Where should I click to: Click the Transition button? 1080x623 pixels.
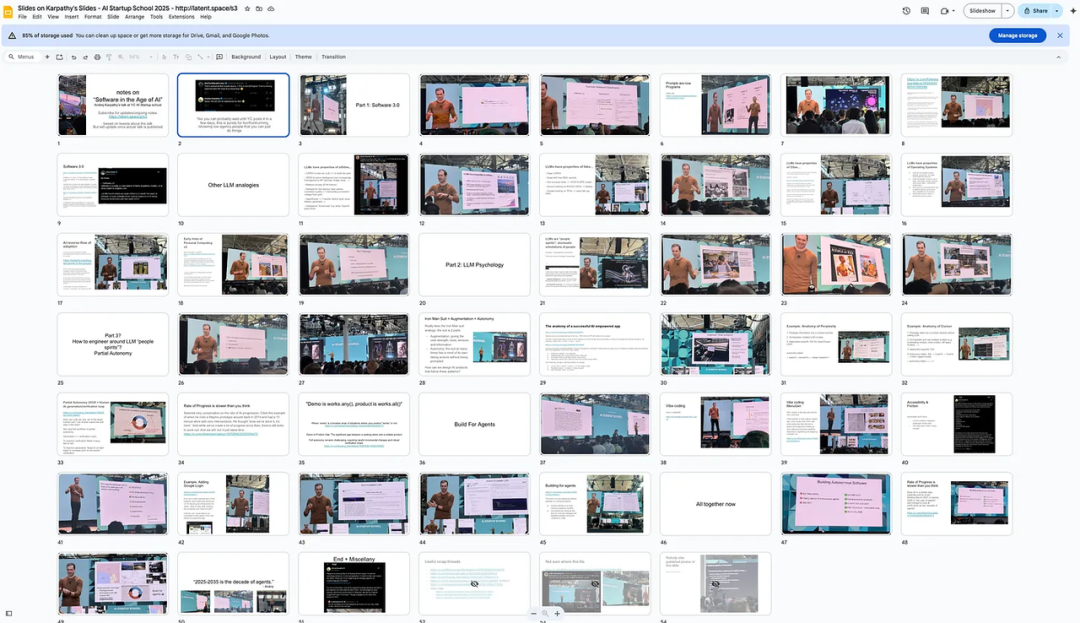[333, 57]
